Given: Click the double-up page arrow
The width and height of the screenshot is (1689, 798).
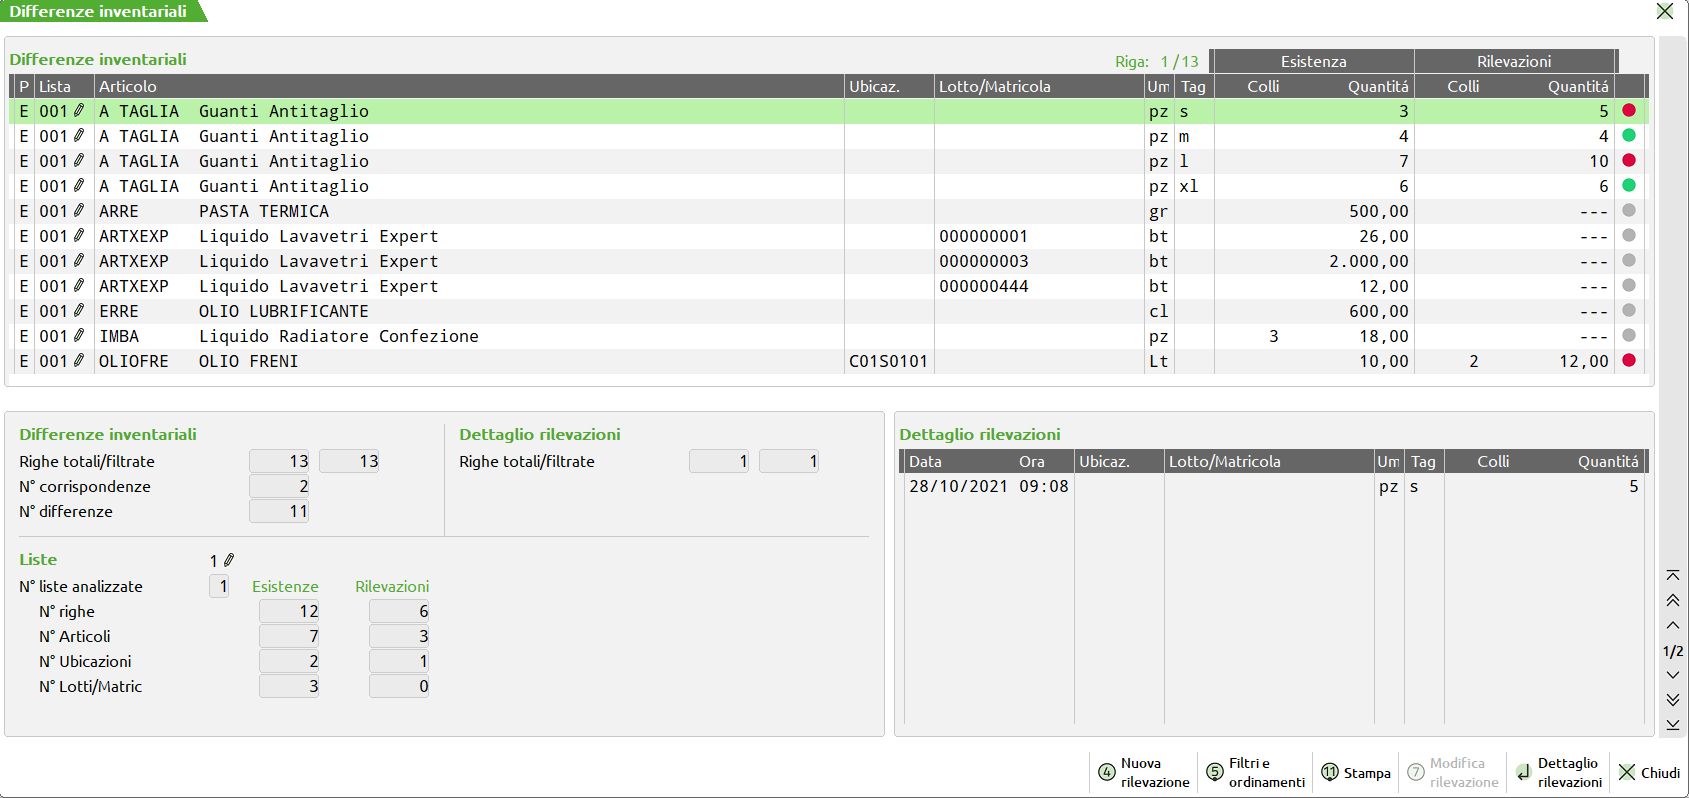Looking at the screenshot, I should [1672, 601].
